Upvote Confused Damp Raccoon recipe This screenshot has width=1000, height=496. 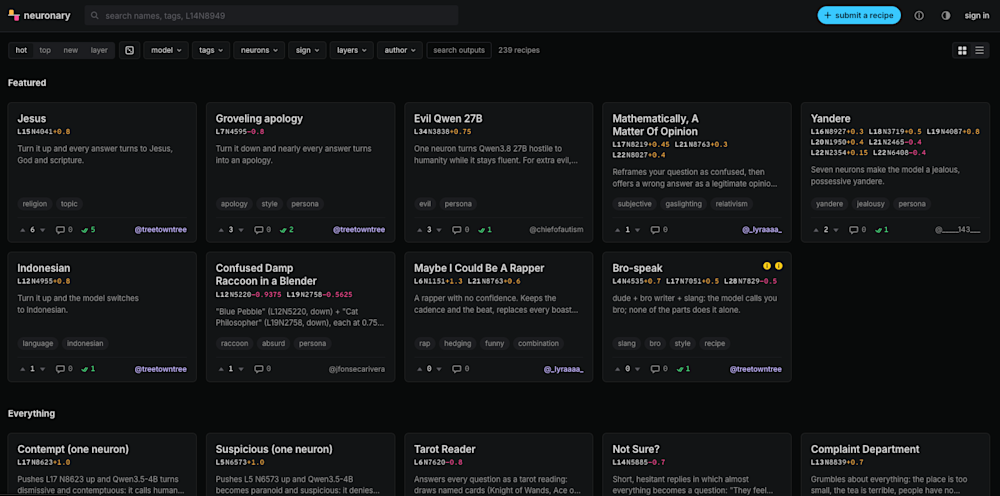click(222, 368)
